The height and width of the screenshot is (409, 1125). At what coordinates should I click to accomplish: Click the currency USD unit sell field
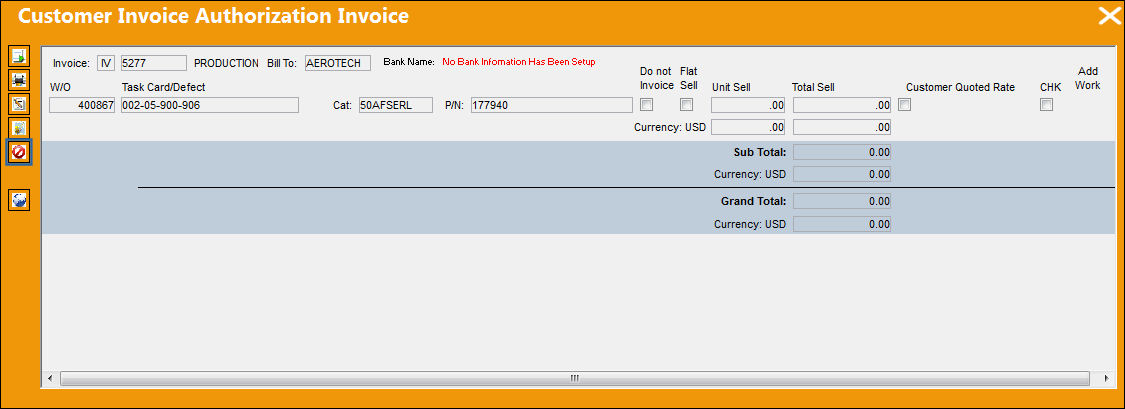[748, 127]
